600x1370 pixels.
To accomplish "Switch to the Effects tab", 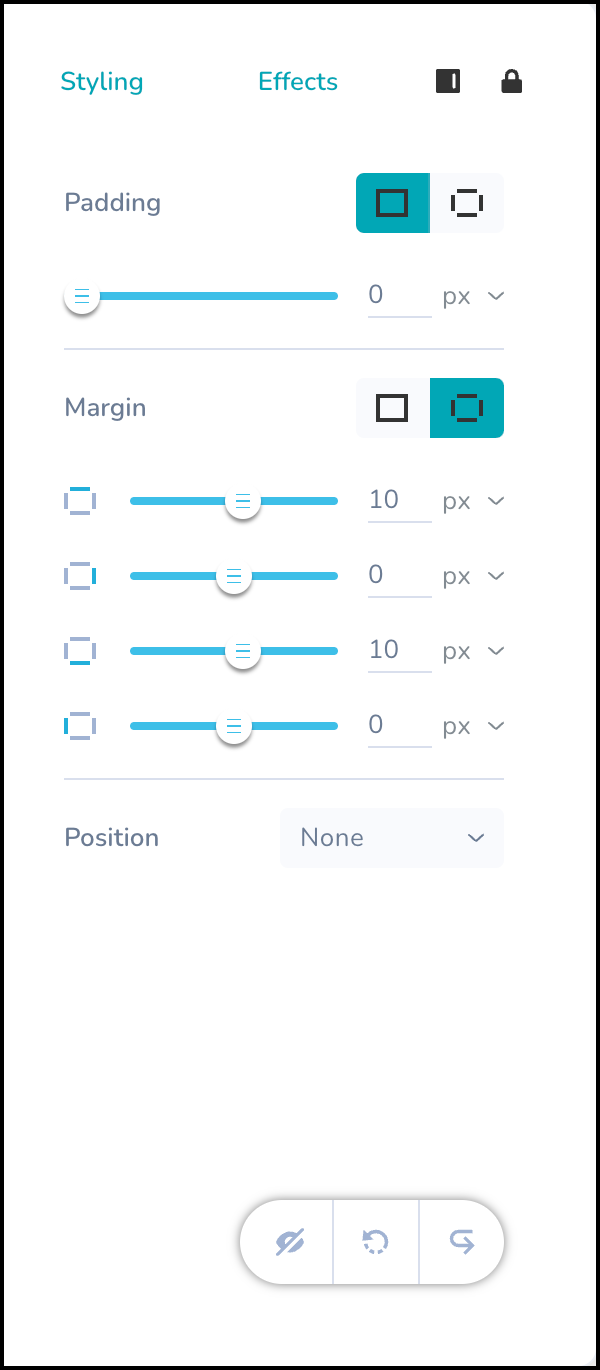I will click(x=298, y=82).
